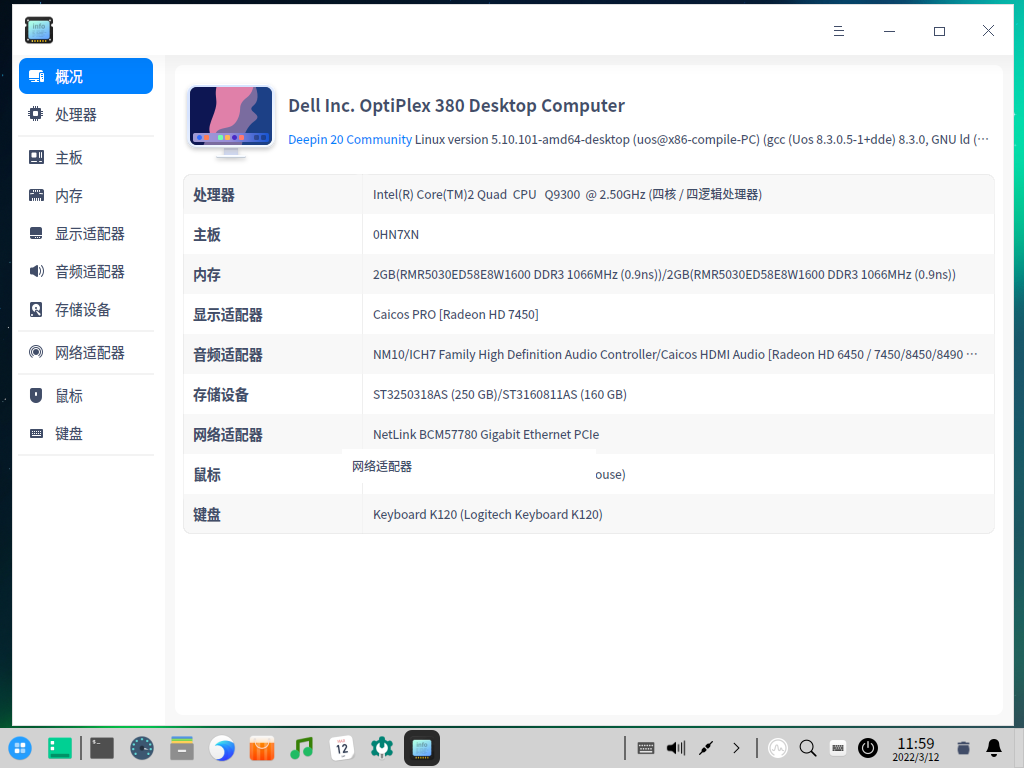1024x768 pixels.
Task: Open 主板 motherboard section in sidebar
Action: (86, 157)
